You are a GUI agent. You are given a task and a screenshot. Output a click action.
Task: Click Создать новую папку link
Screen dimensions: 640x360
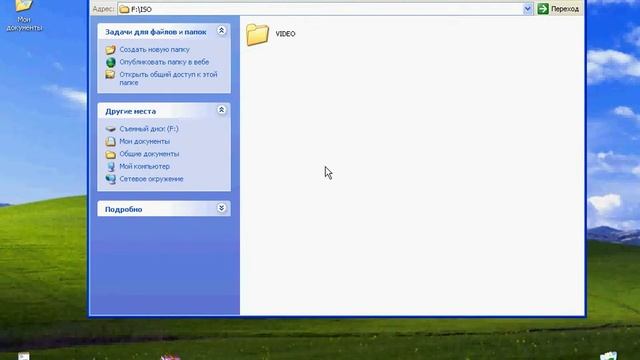(154, 49)
